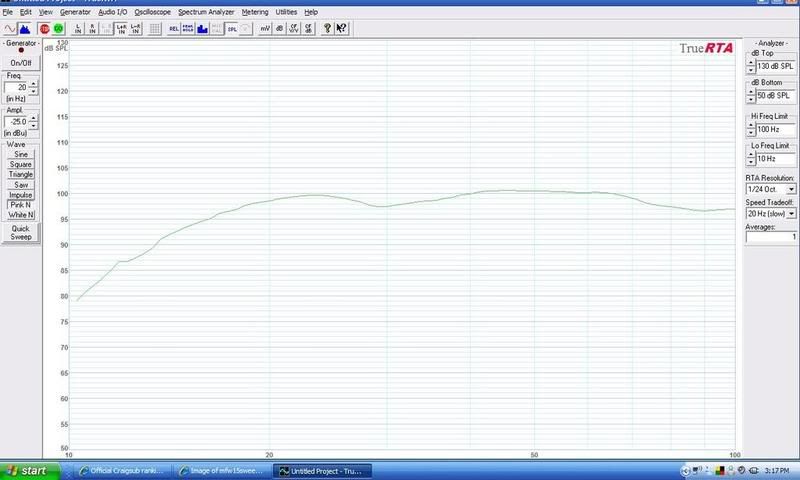This screenshot has height=480, width=800.
Task: Click the battery power plug tray icon
Action: pyautogui.click(x=753, y=470)
